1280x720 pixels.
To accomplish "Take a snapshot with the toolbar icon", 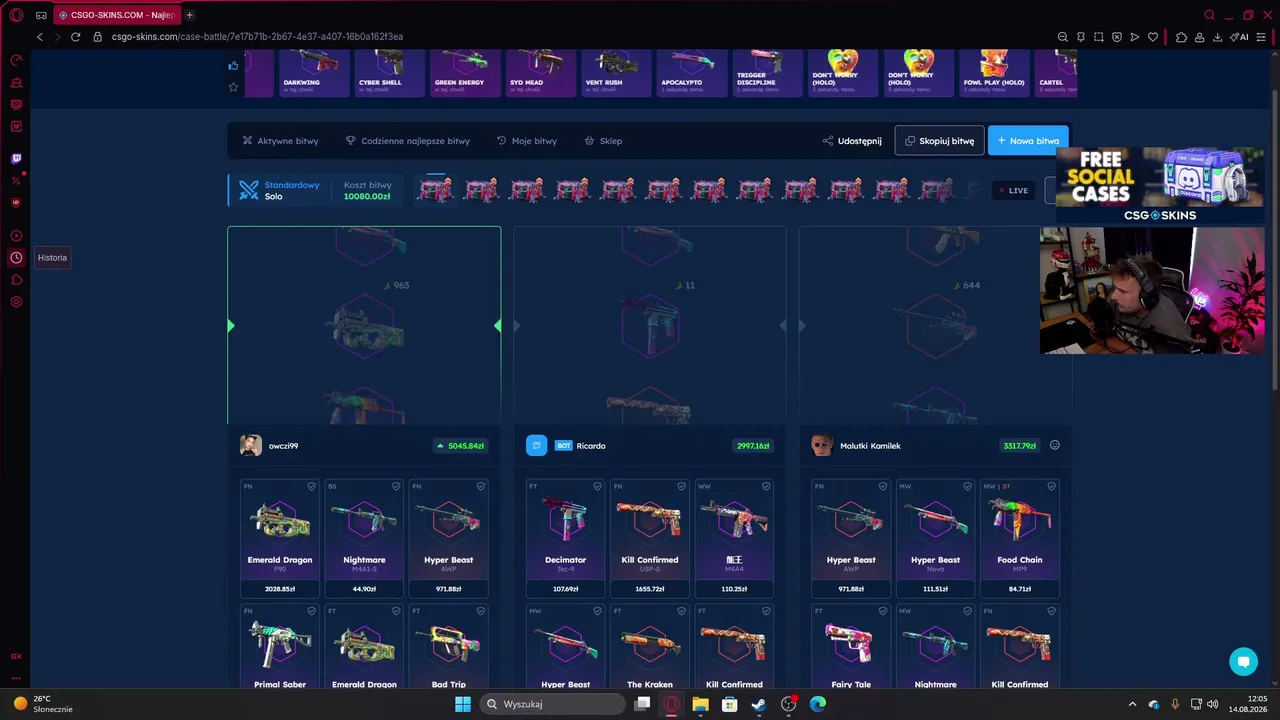I will click(1099, 37).
